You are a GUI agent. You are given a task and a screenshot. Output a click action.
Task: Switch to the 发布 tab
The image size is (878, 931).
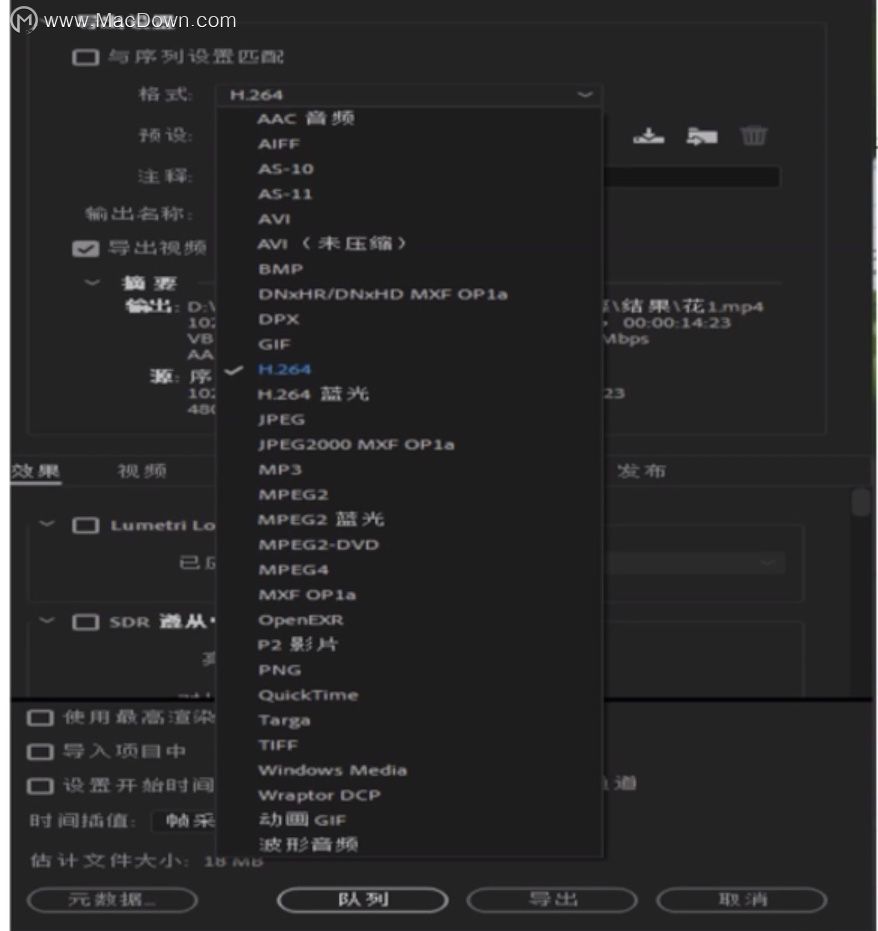(x=641, y=471)
